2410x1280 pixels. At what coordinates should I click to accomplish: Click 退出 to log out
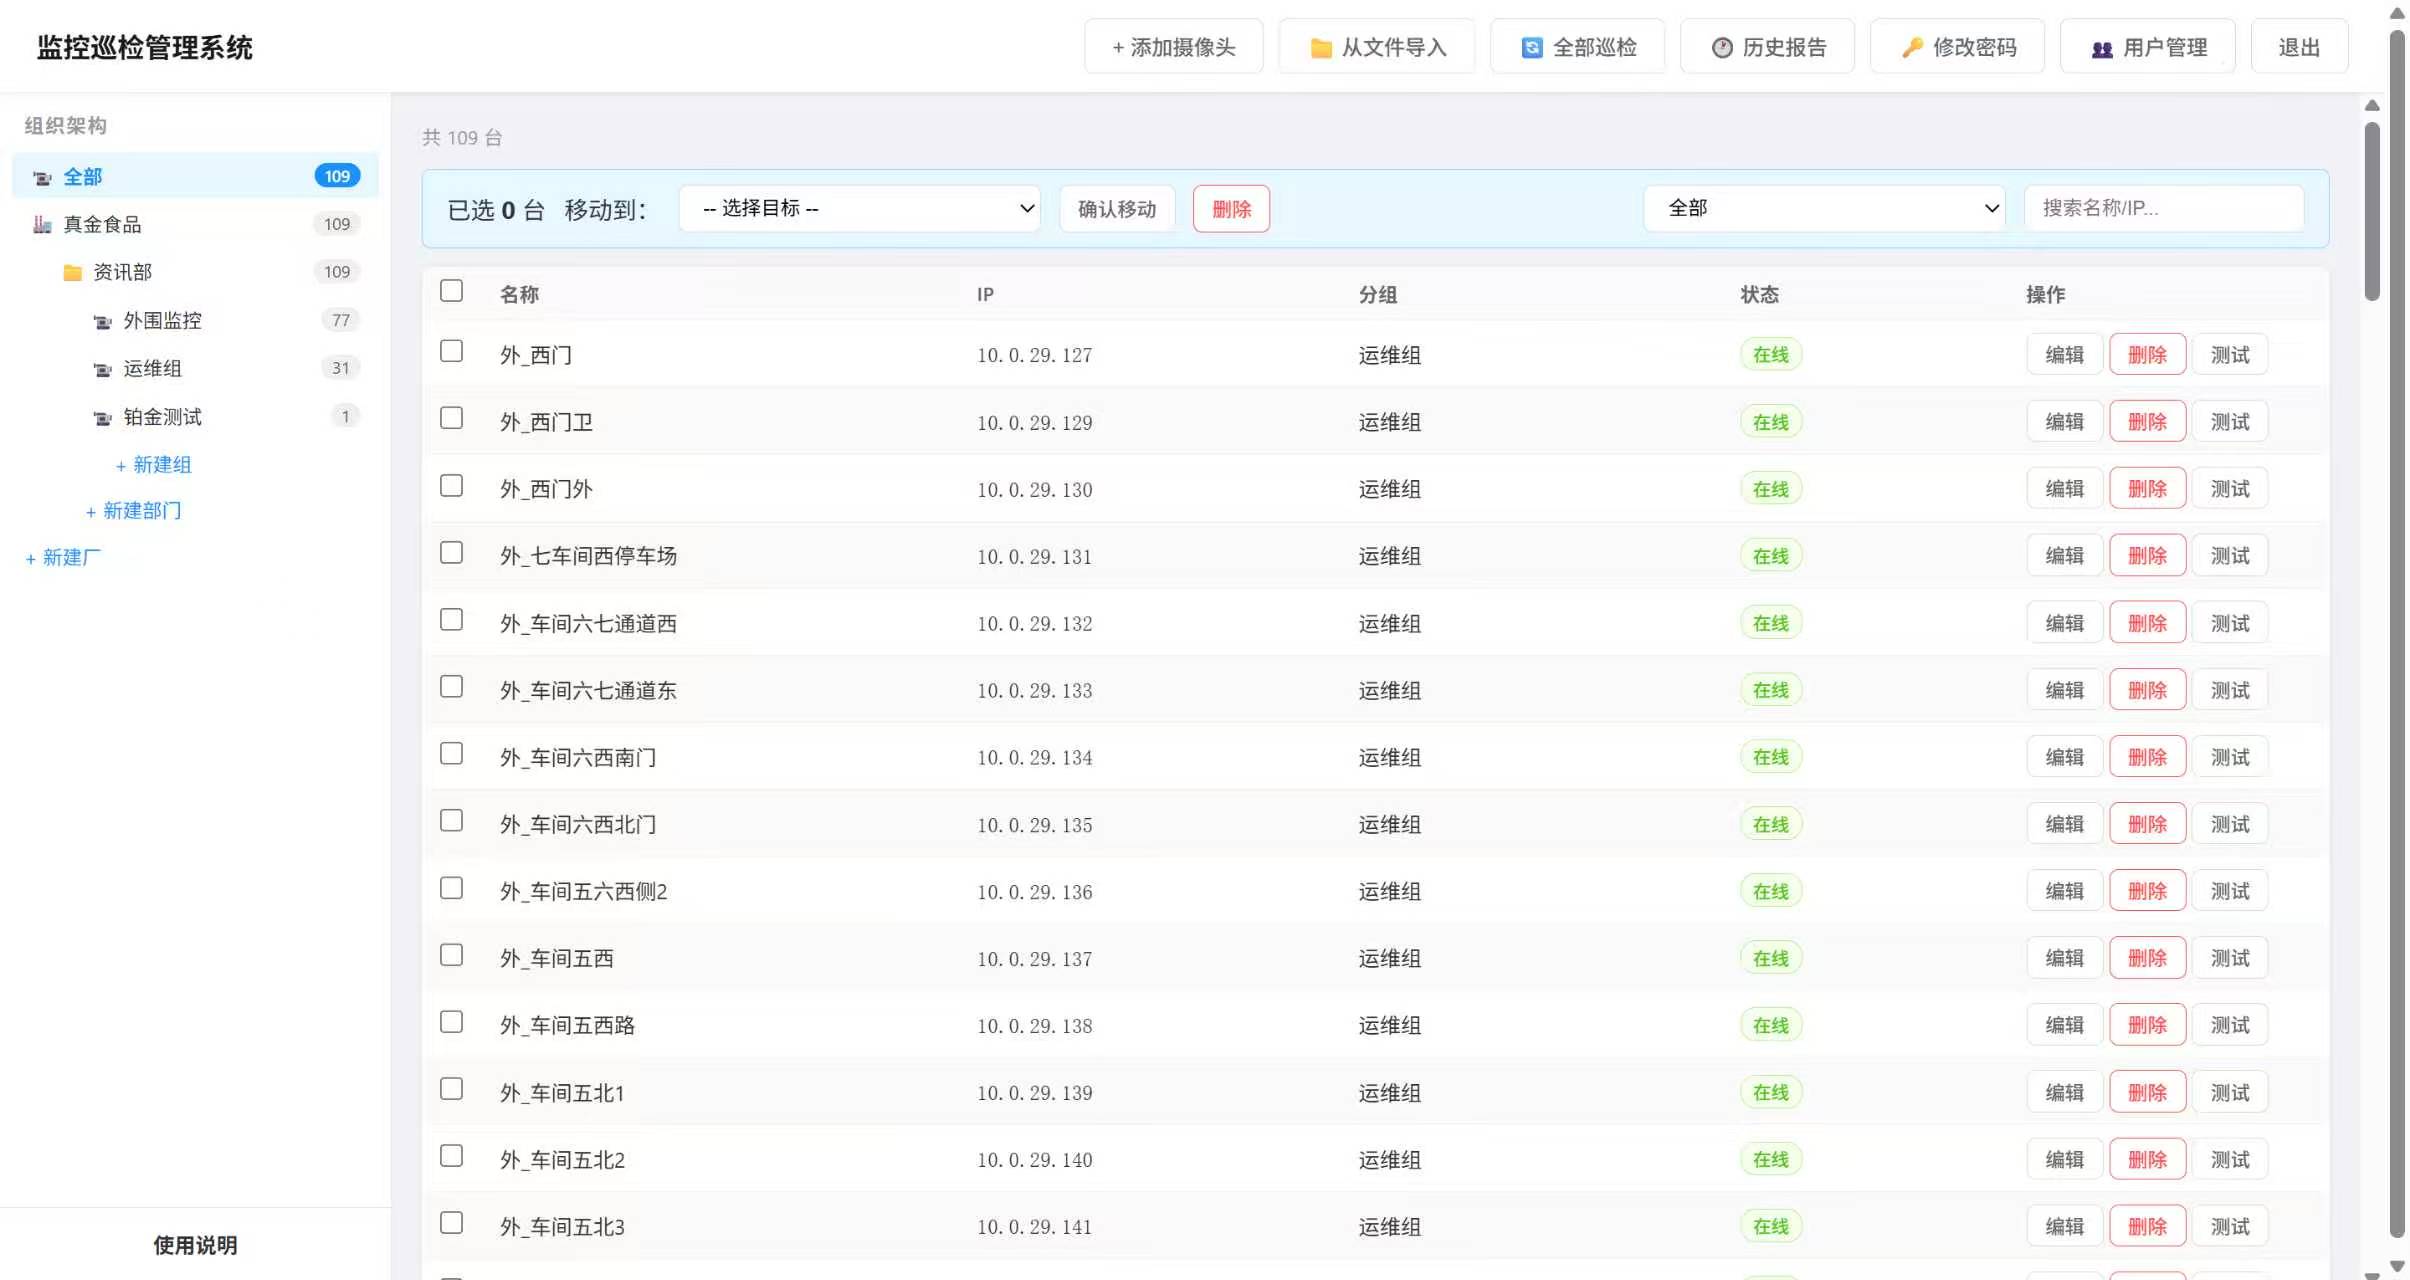pos(2299,47)
